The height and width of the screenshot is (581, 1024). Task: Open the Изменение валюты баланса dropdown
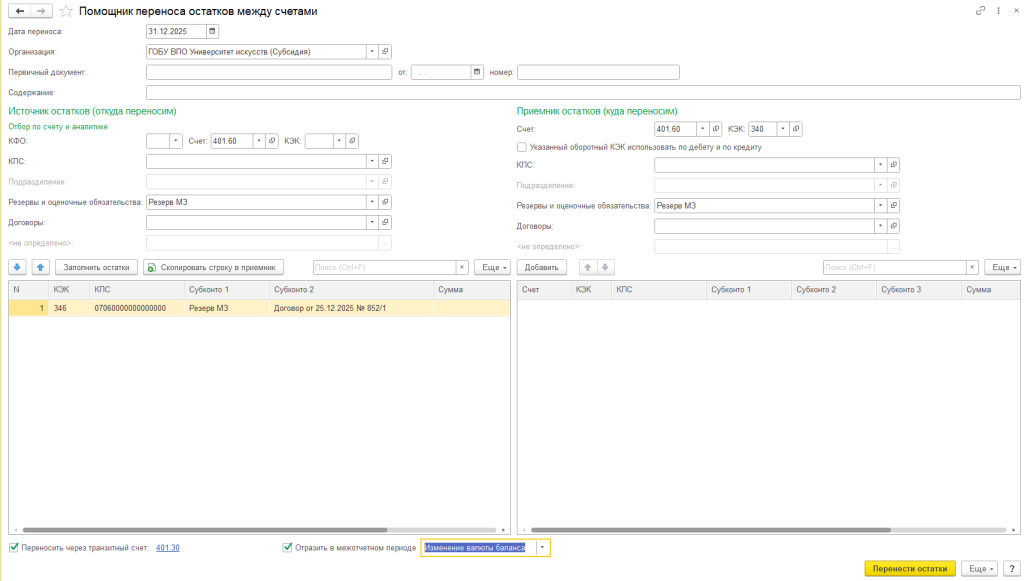(x=542, y=548)
